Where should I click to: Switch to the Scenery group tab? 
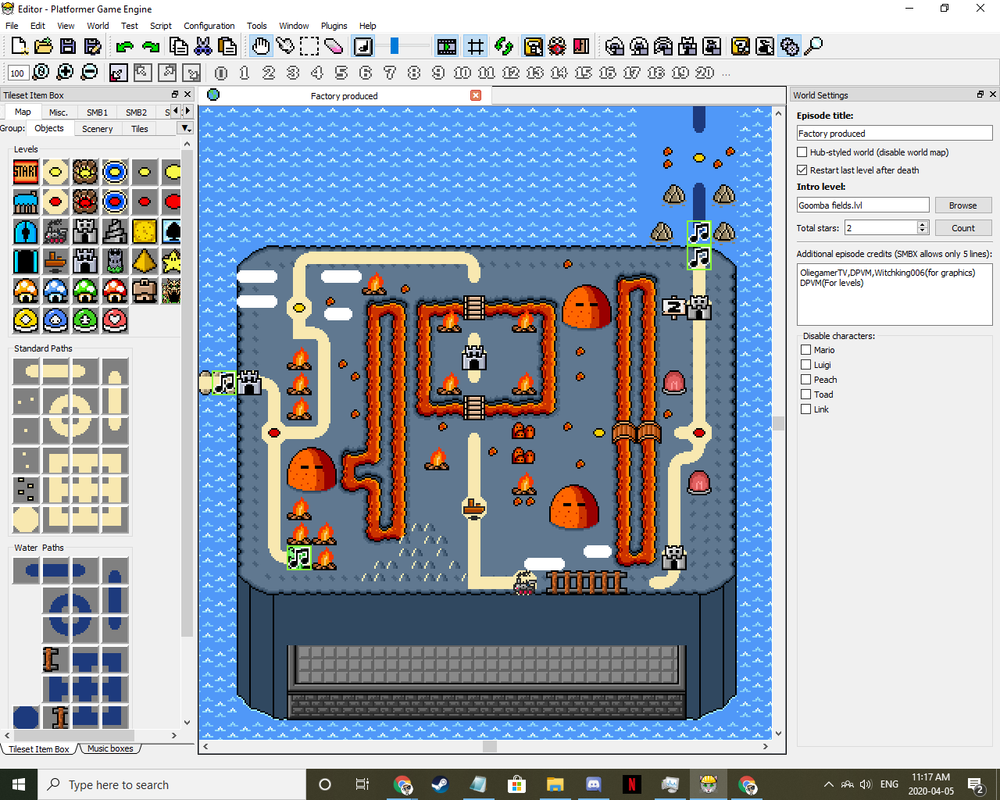pyautogui.click(x=97, y=129)
